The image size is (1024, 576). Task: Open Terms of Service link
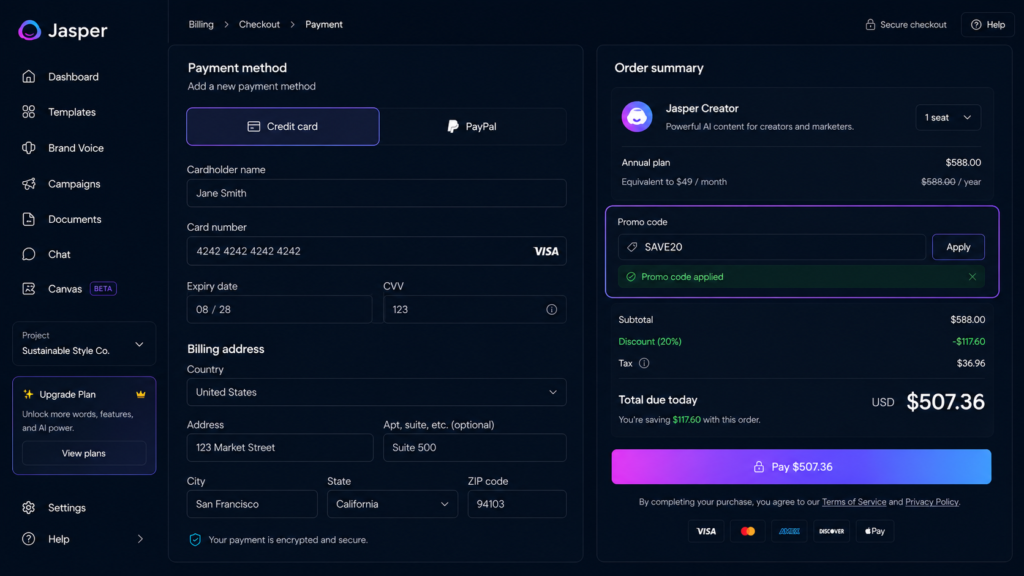(x=854, y=502)
